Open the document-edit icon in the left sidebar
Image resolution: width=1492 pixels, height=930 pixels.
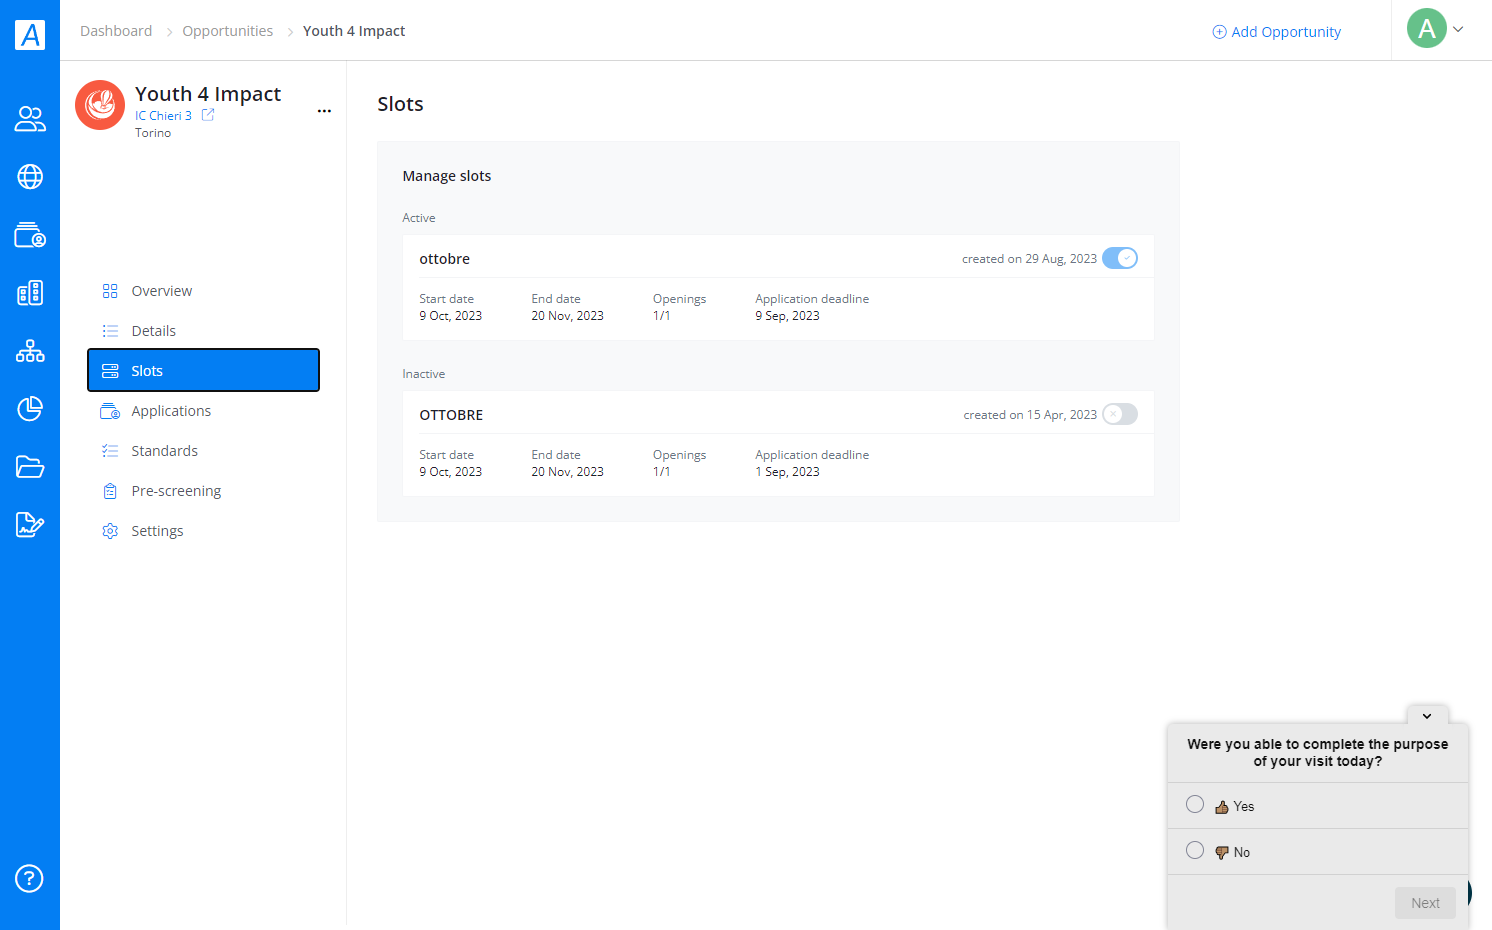click(x=30, y=525)
